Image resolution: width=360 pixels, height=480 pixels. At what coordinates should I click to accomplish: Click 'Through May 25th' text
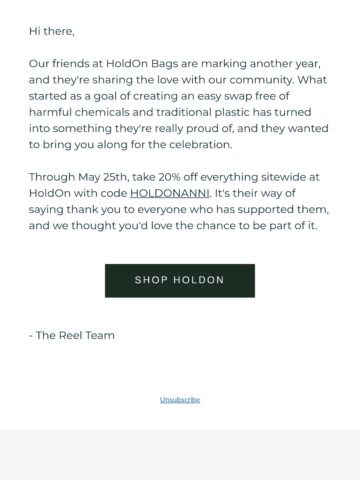[78, 177]
